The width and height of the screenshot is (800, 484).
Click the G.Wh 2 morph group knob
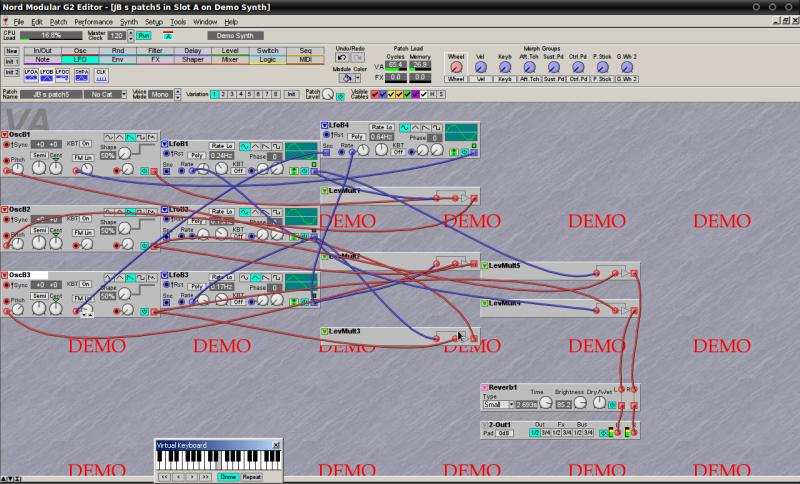click(x=627, y=67)
